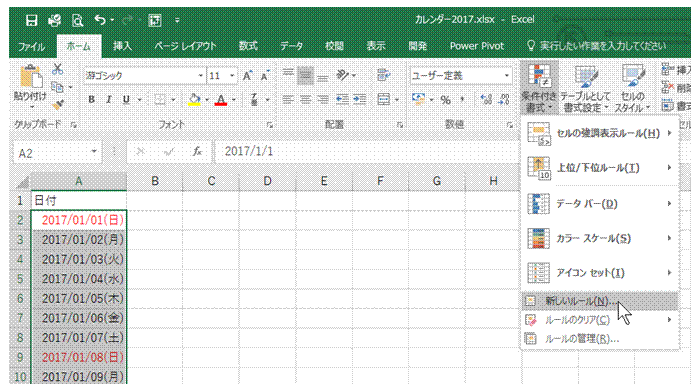Click the insert function fx icon
Screen dimensions: 698x389
click(197, 152)
